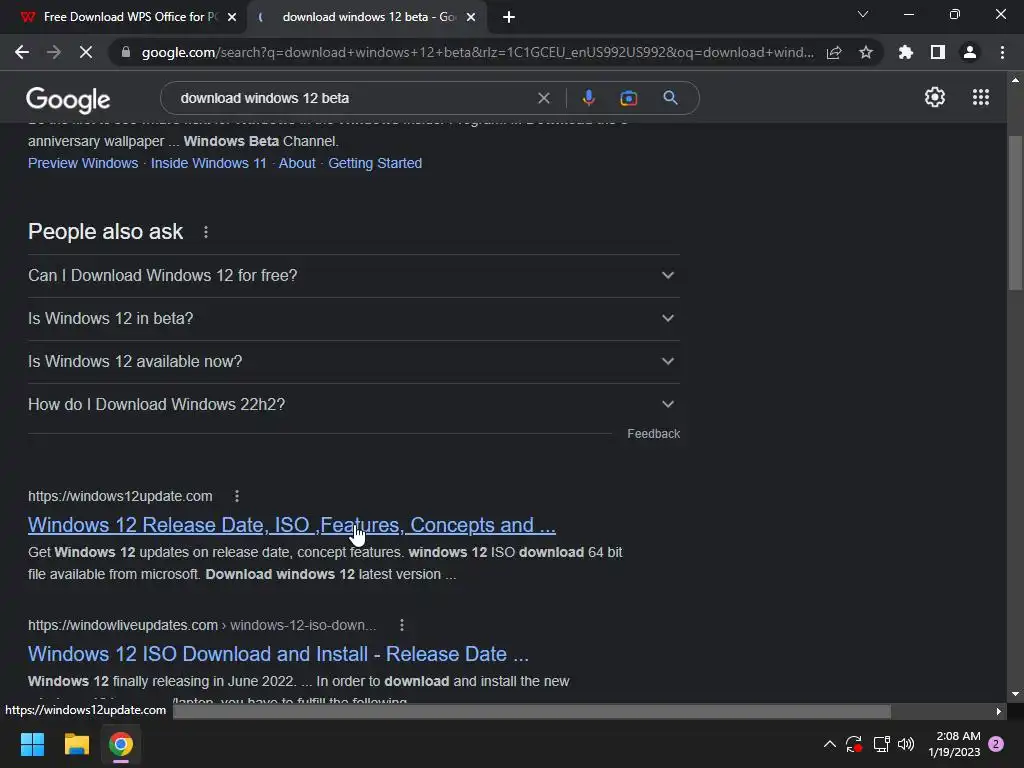This screenshot has height=768, width=1024.
Task: Click the vertical scrollbar thumb
Action: coord(1015,213)
